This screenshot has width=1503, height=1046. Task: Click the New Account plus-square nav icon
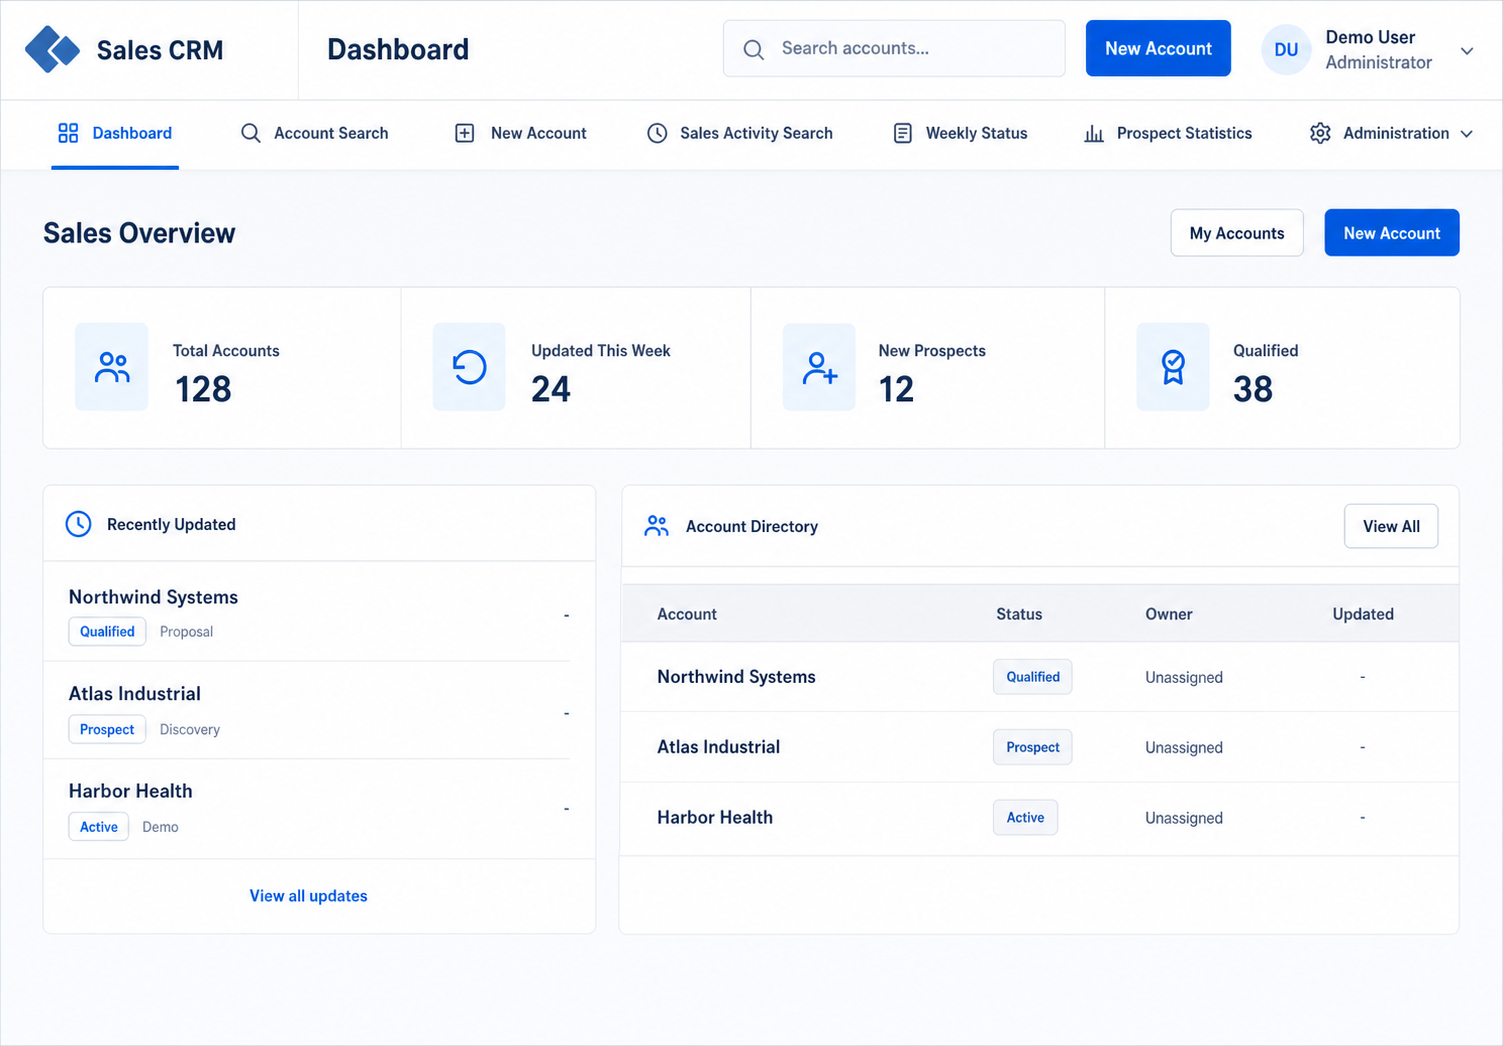[464, 133]
